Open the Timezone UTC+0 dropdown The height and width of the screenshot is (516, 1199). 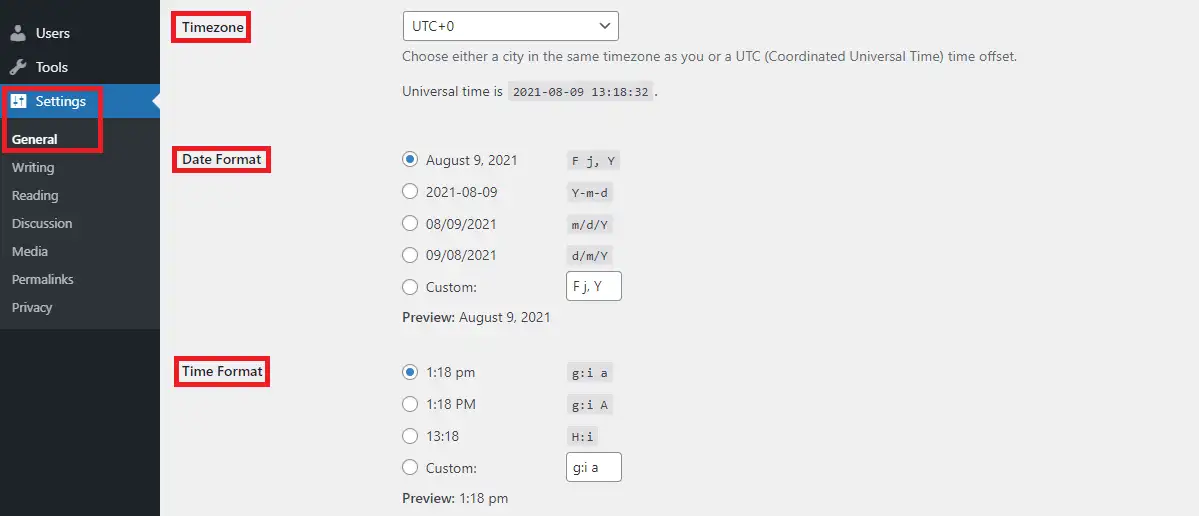[510, 26]
